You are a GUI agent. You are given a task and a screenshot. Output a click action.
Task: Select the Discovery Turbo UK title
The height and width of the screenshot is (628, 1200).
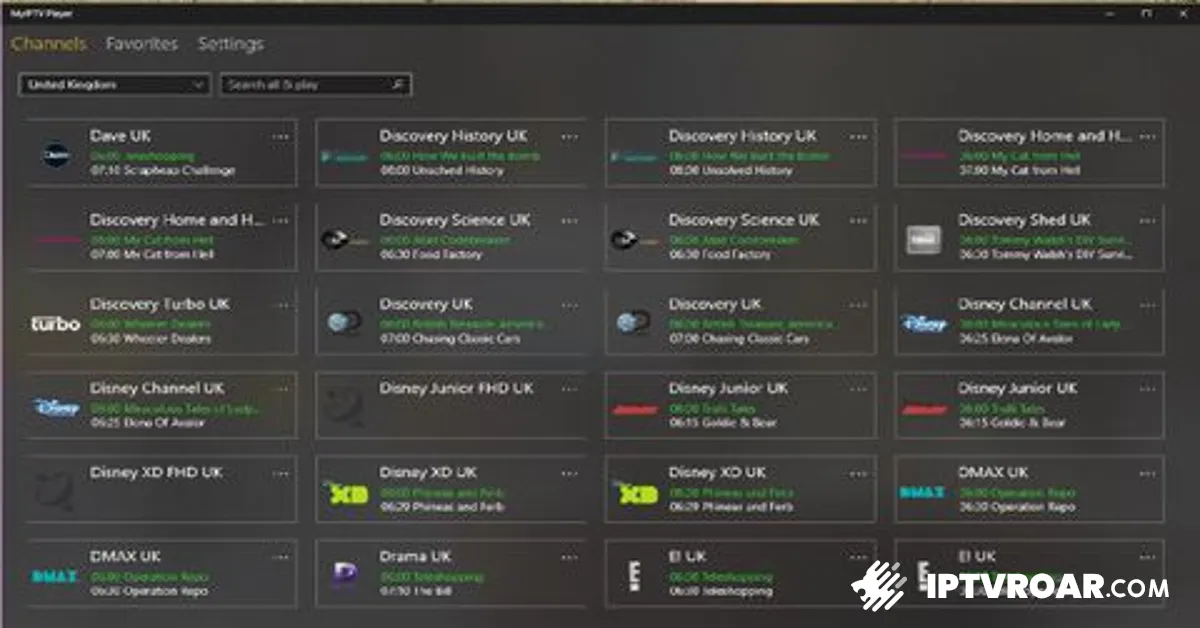click(x=160, y=304)
